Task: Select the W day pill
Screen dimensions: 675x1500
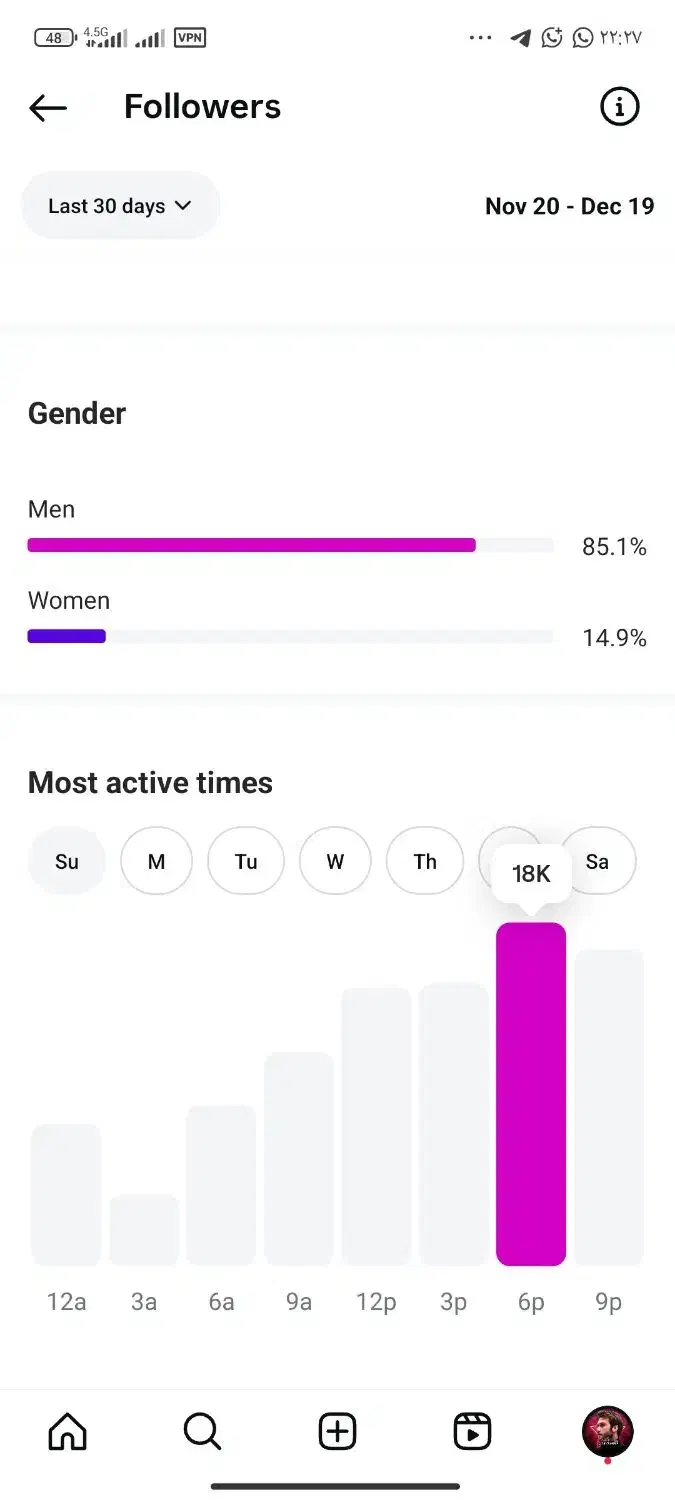Action: (x=335, y=861)
